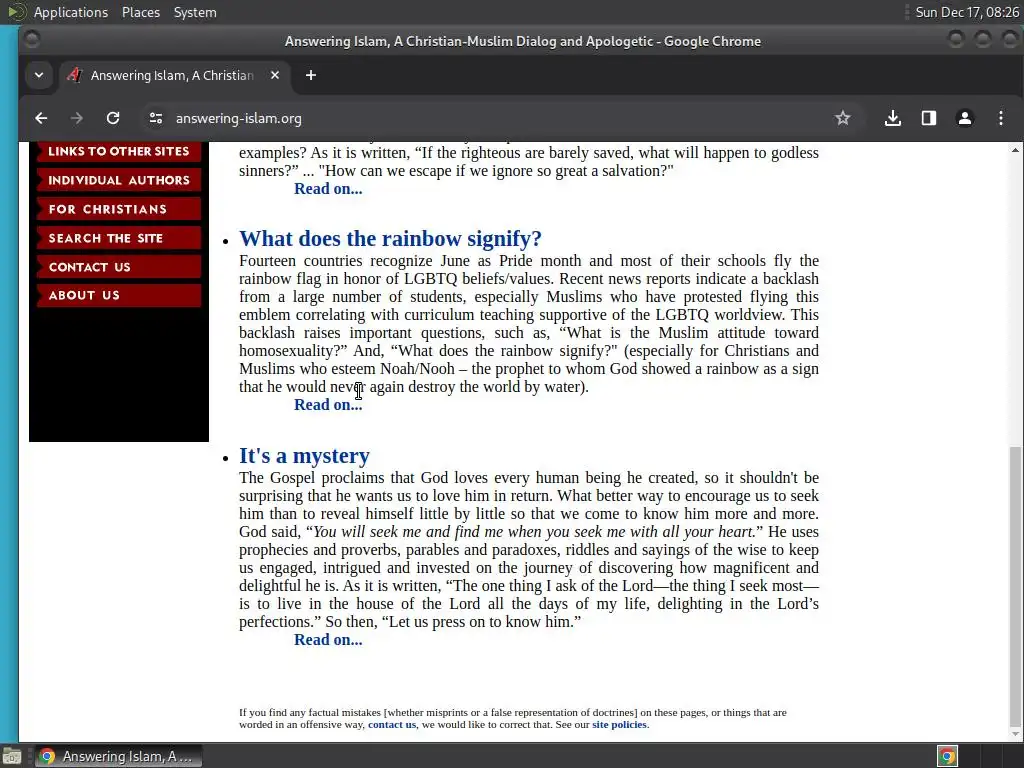Image resolution: width=1024 pixels, height=768 pixels.
Task: Click the clock showing Sun Dec 17
Action: pos(967,12)
